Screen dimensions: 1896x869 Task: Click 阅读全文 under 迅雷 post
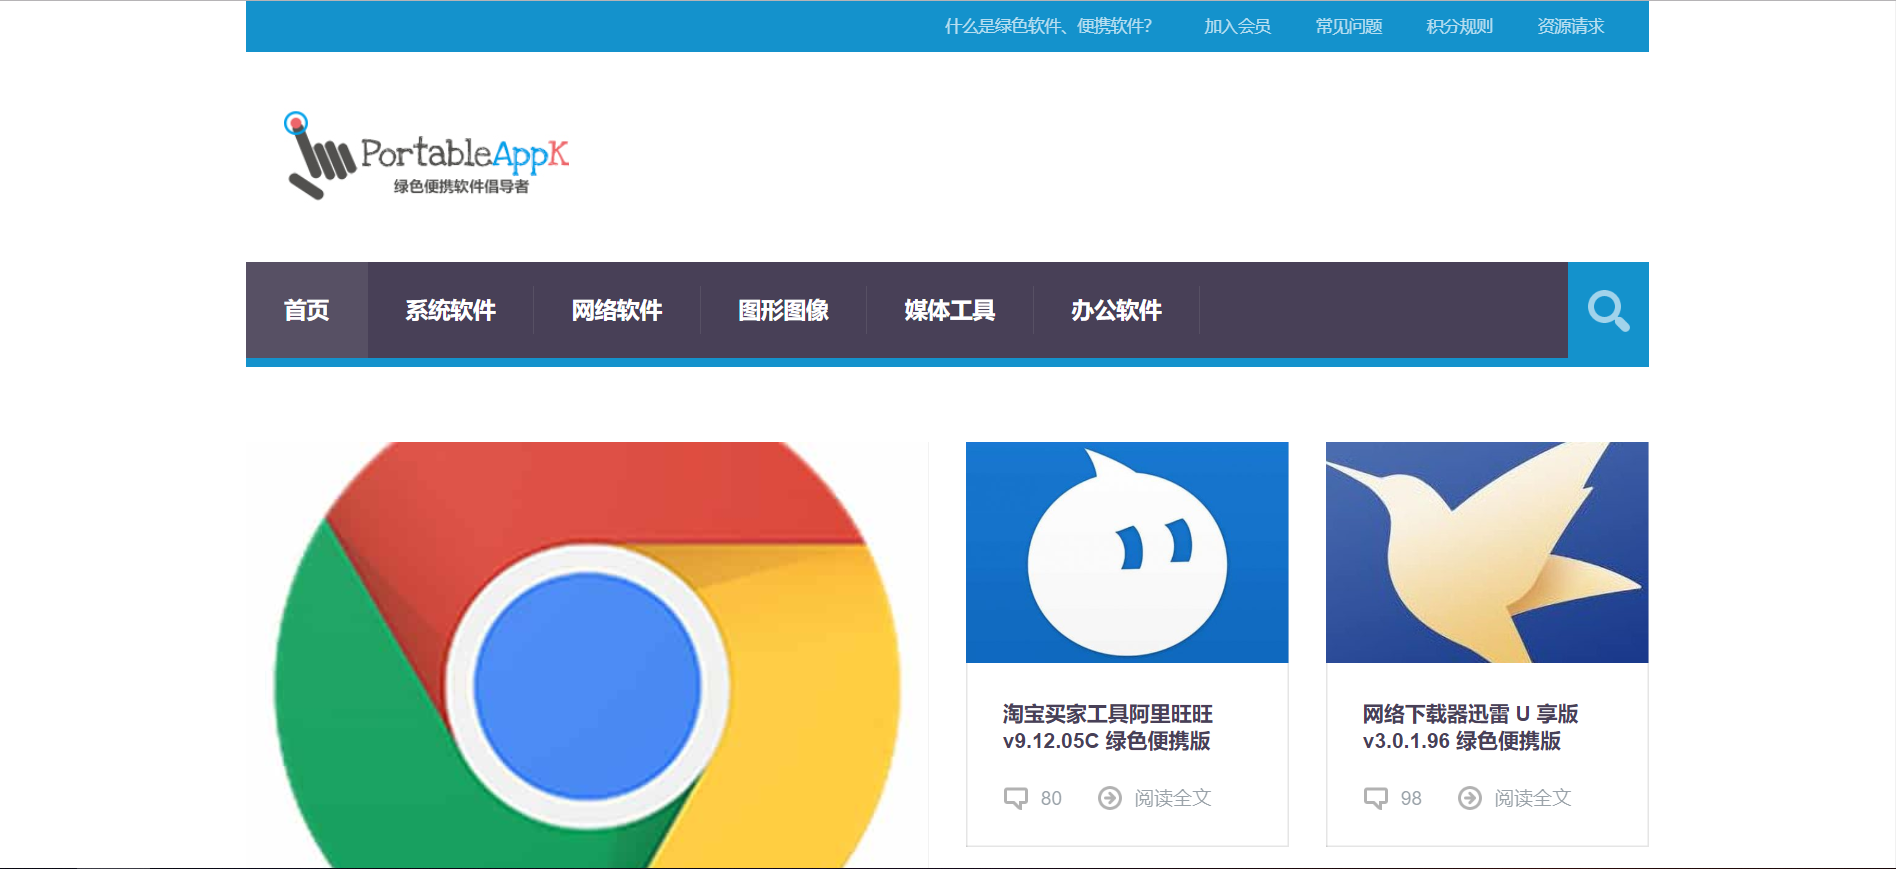click(x=1533, y=798)
